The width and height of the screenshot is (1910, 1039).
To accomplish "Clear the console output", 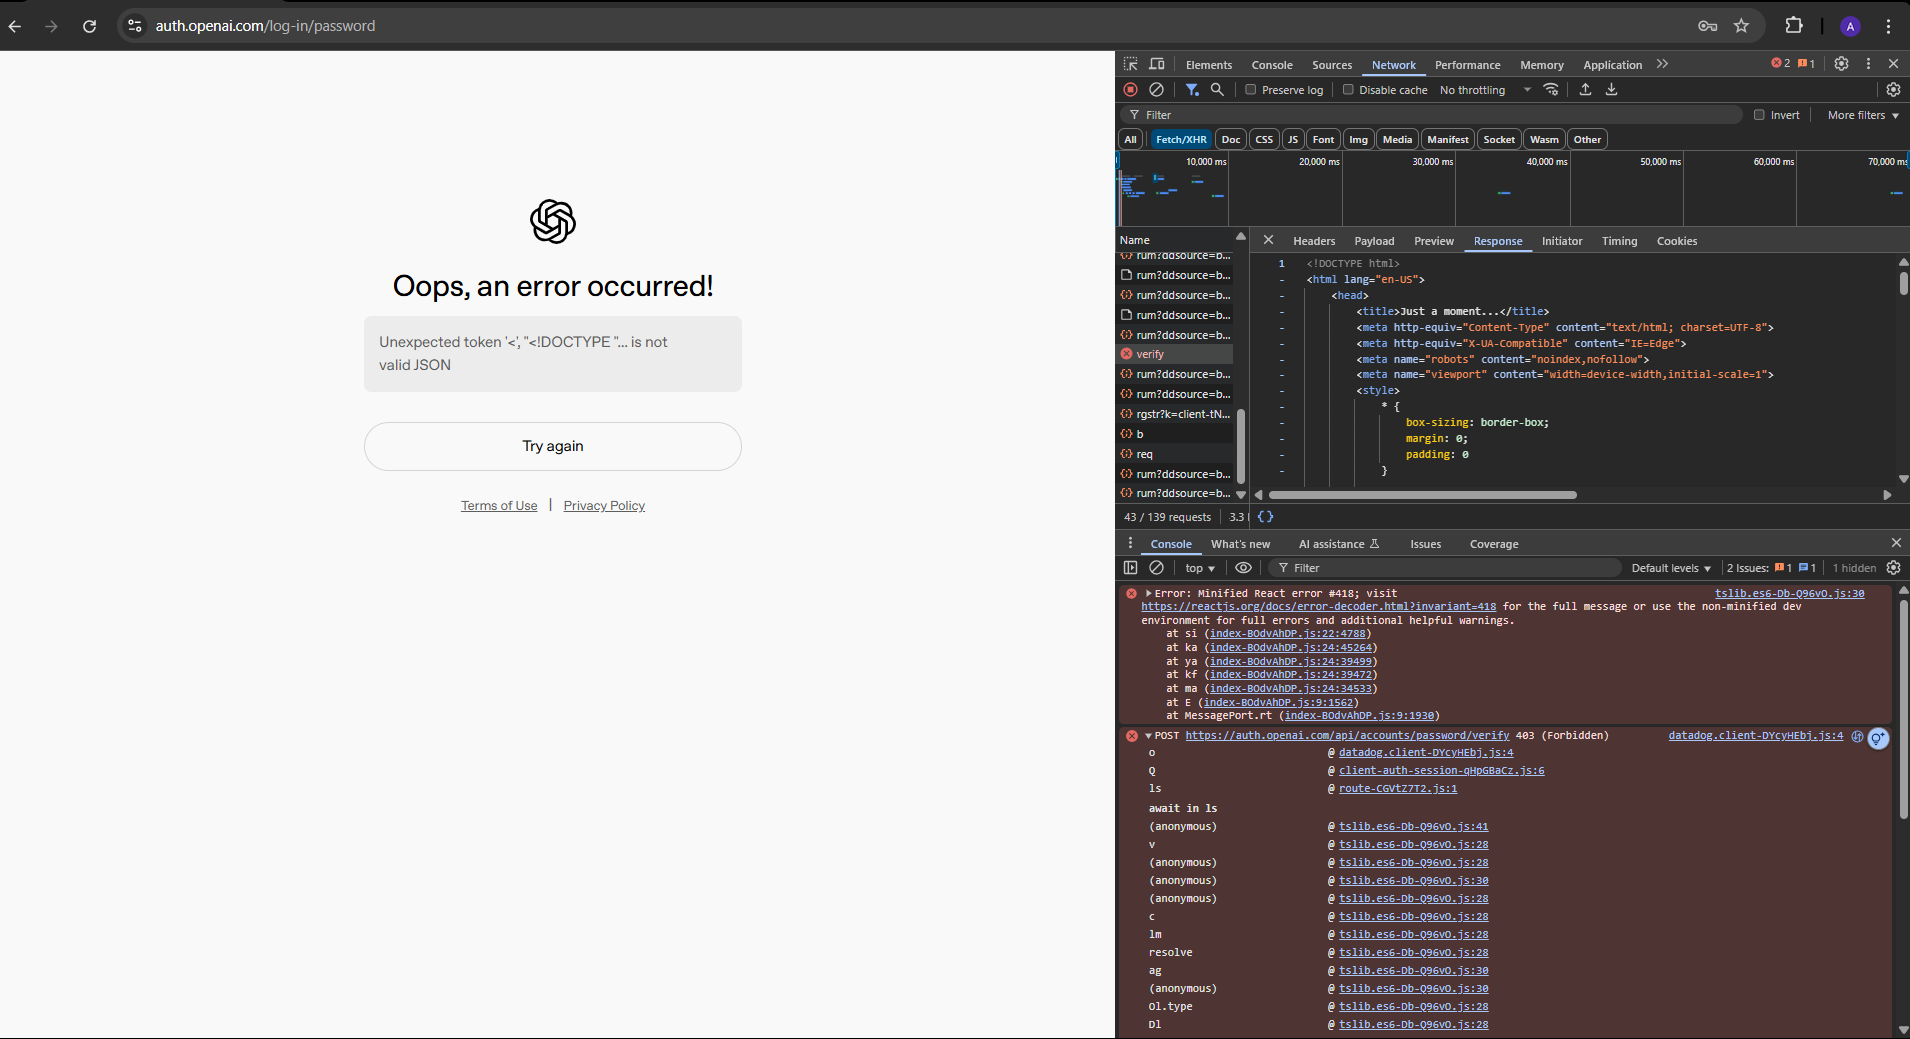I will (1157, 568).
